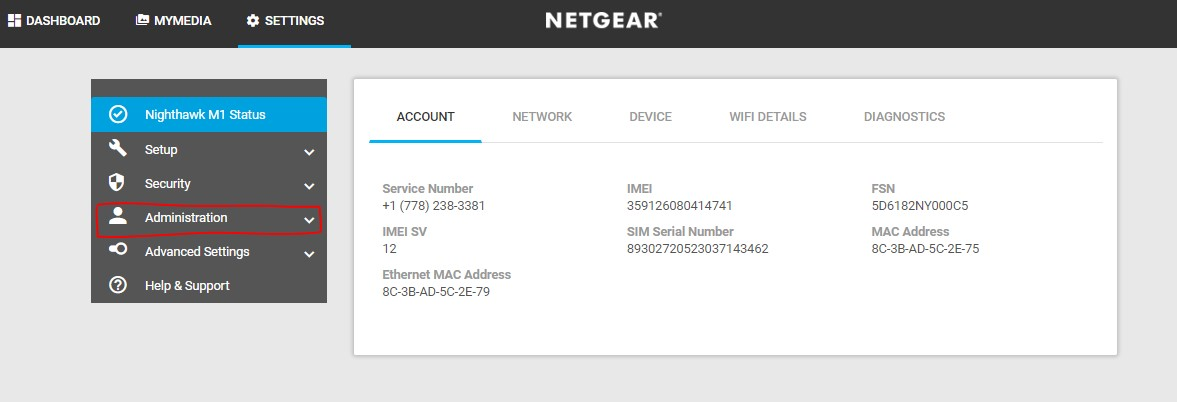Screen dimensions: 1177x402
Task: Select the MAC address 8C-3B-AD-5C-2E-75
Action: tap(925, 248)
